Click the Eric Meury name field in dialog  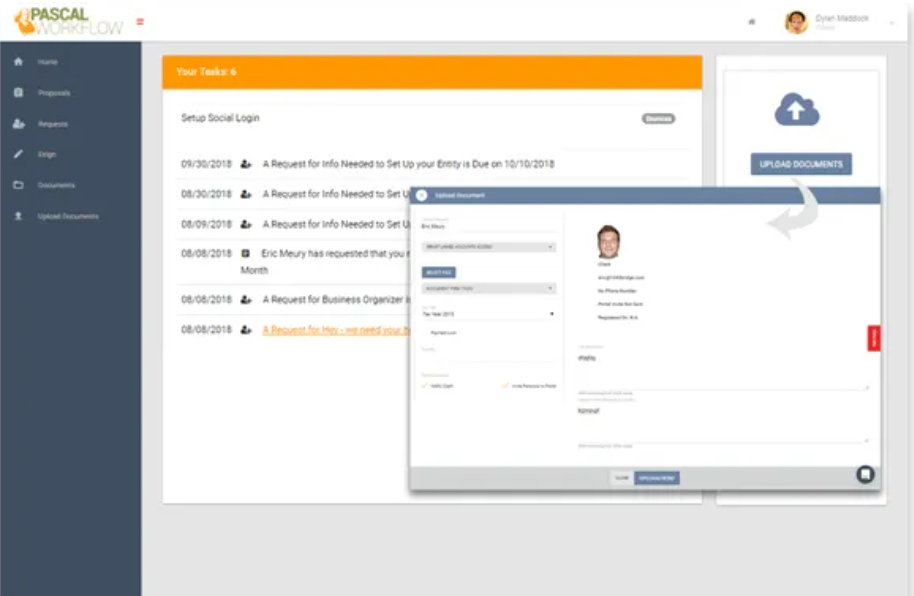(488, 226)
